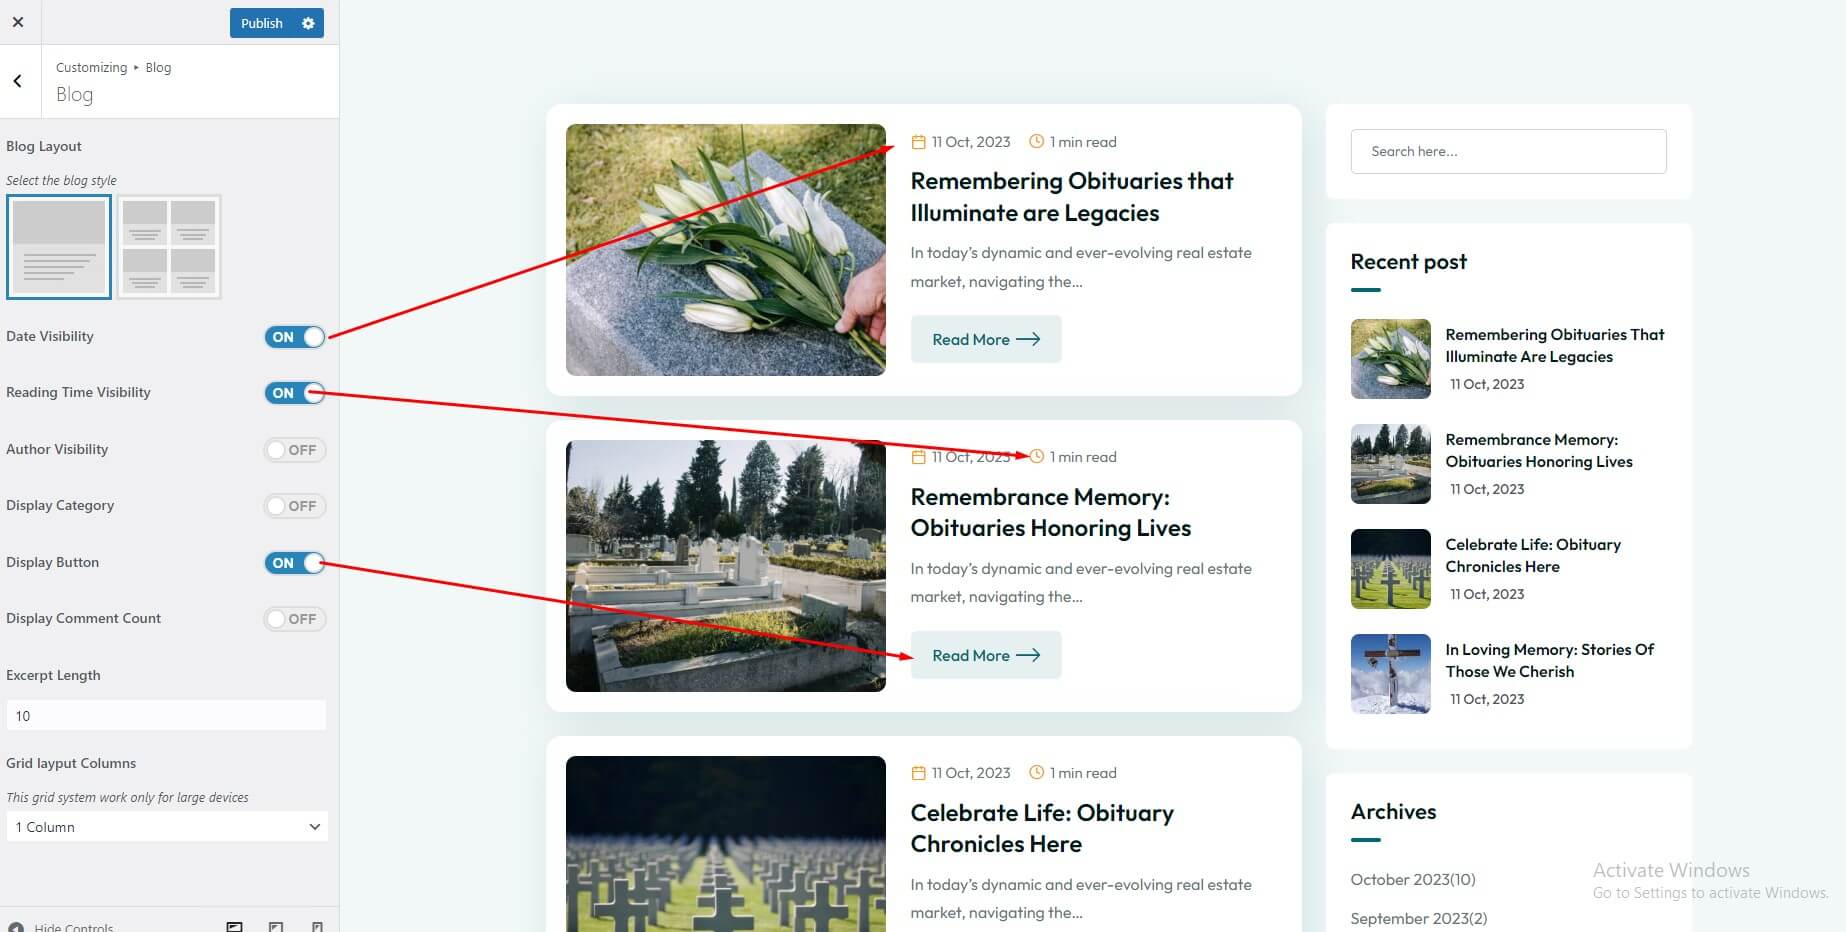Click calendar icon on Celebrate Life post
Viewport: 1846px width, 932px height.
point(918,773)
